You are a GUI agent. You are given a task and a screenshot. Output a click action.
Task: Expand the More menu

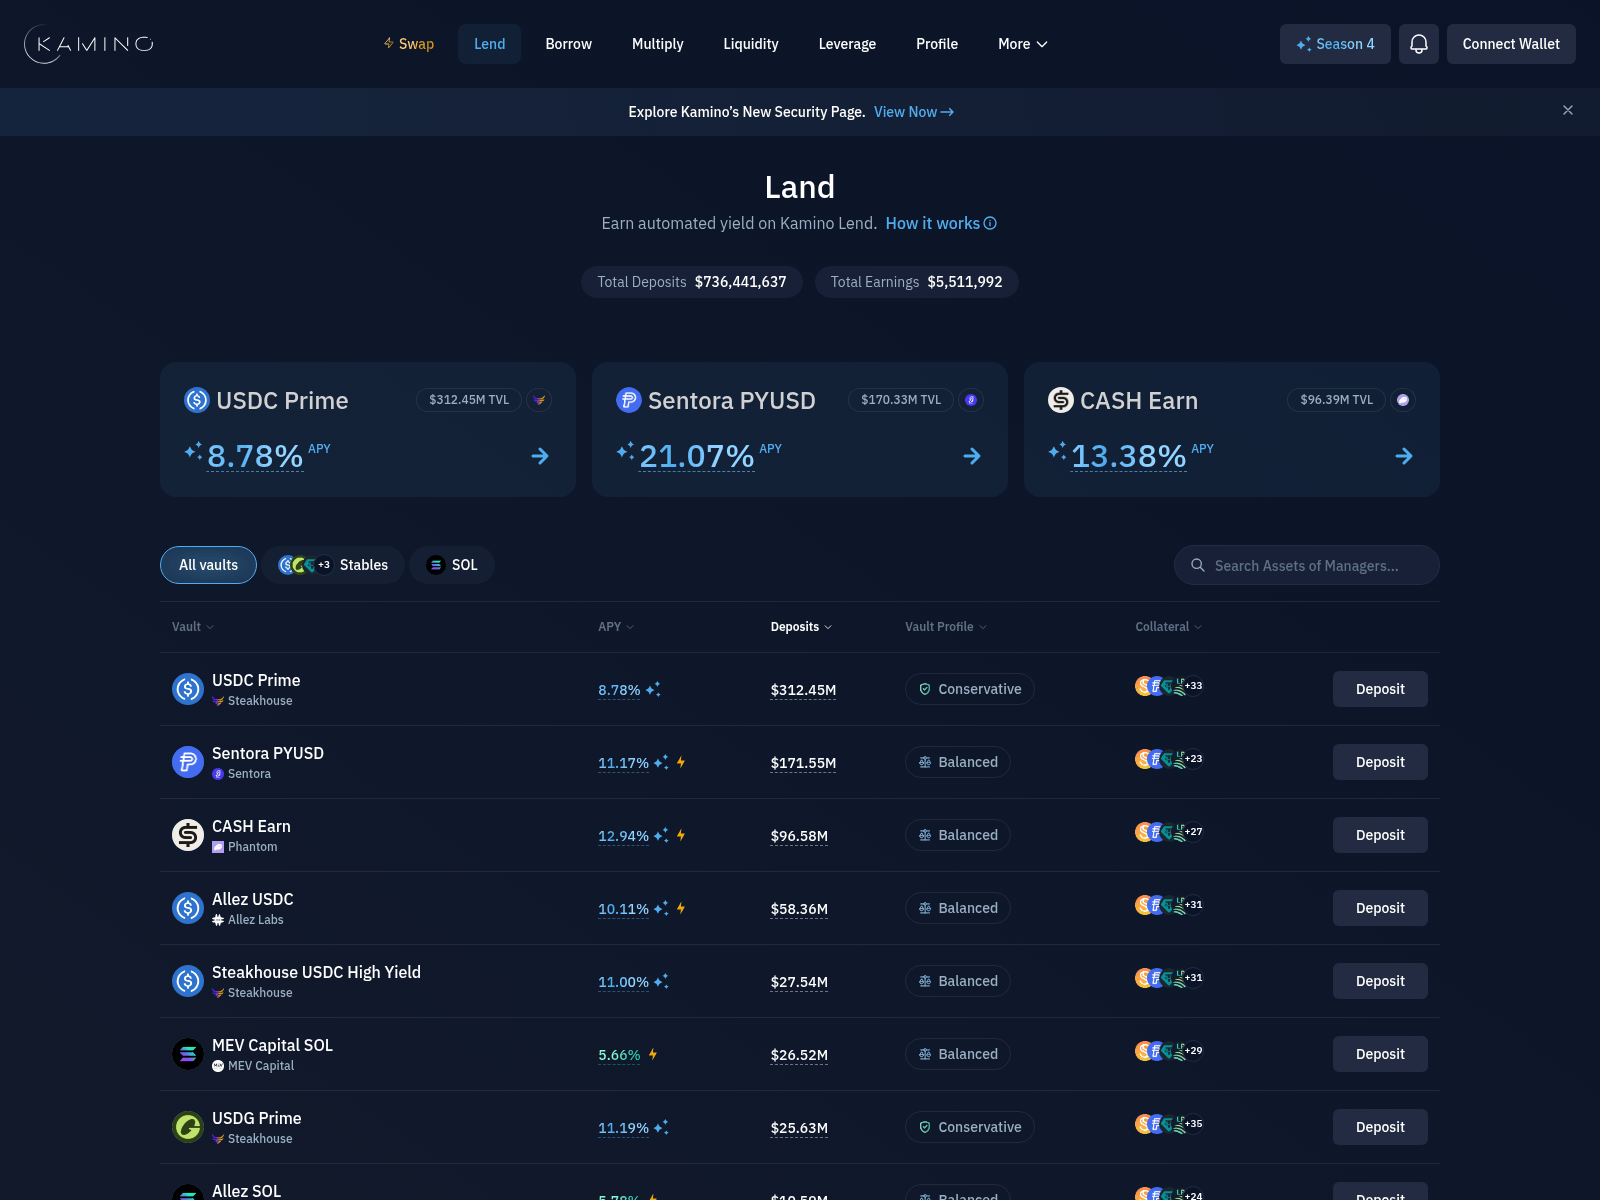(1022, 44)
